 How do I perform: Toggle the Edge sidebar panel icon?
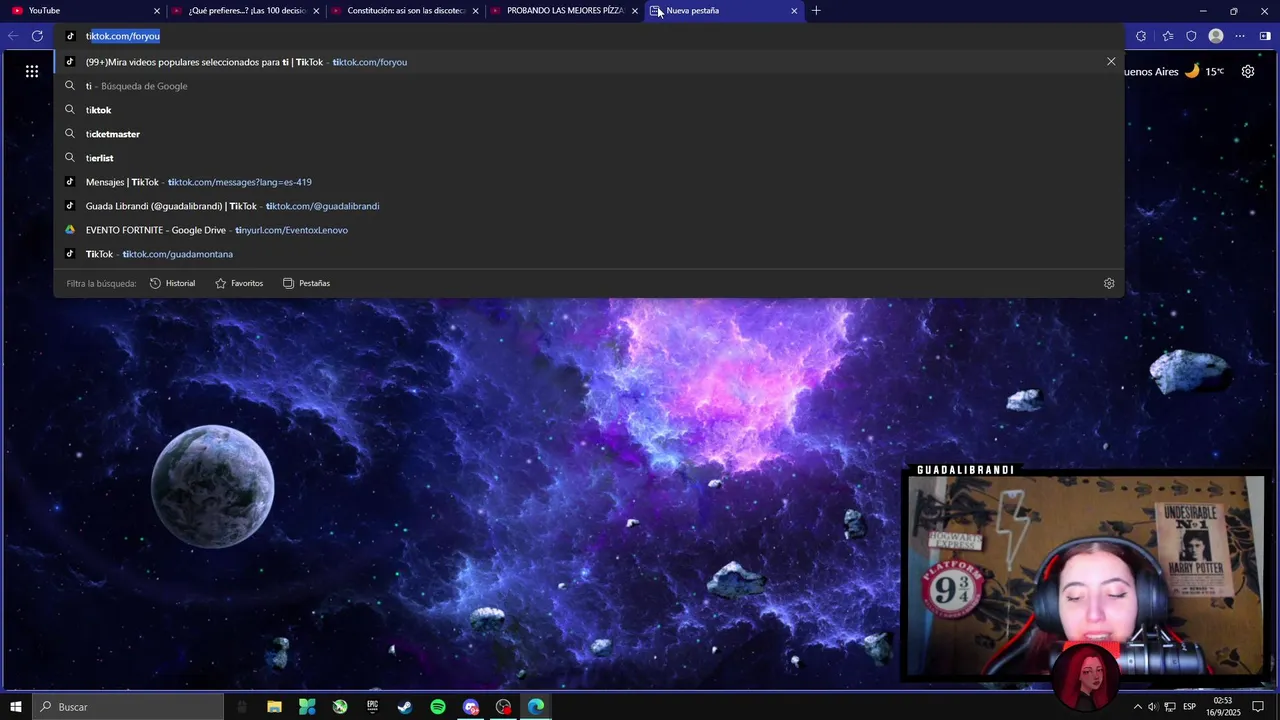(1265, 36)
